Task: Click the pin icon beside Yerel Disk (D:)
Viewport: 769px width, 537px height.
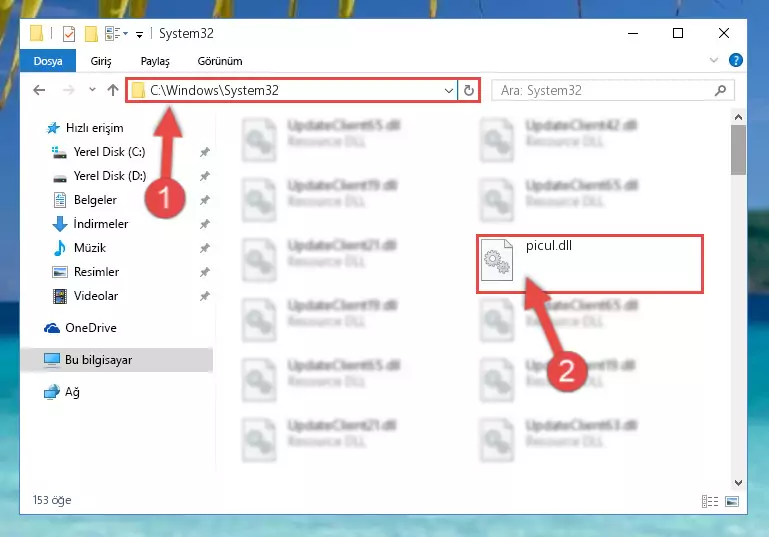Action: (x=205, y=176)
